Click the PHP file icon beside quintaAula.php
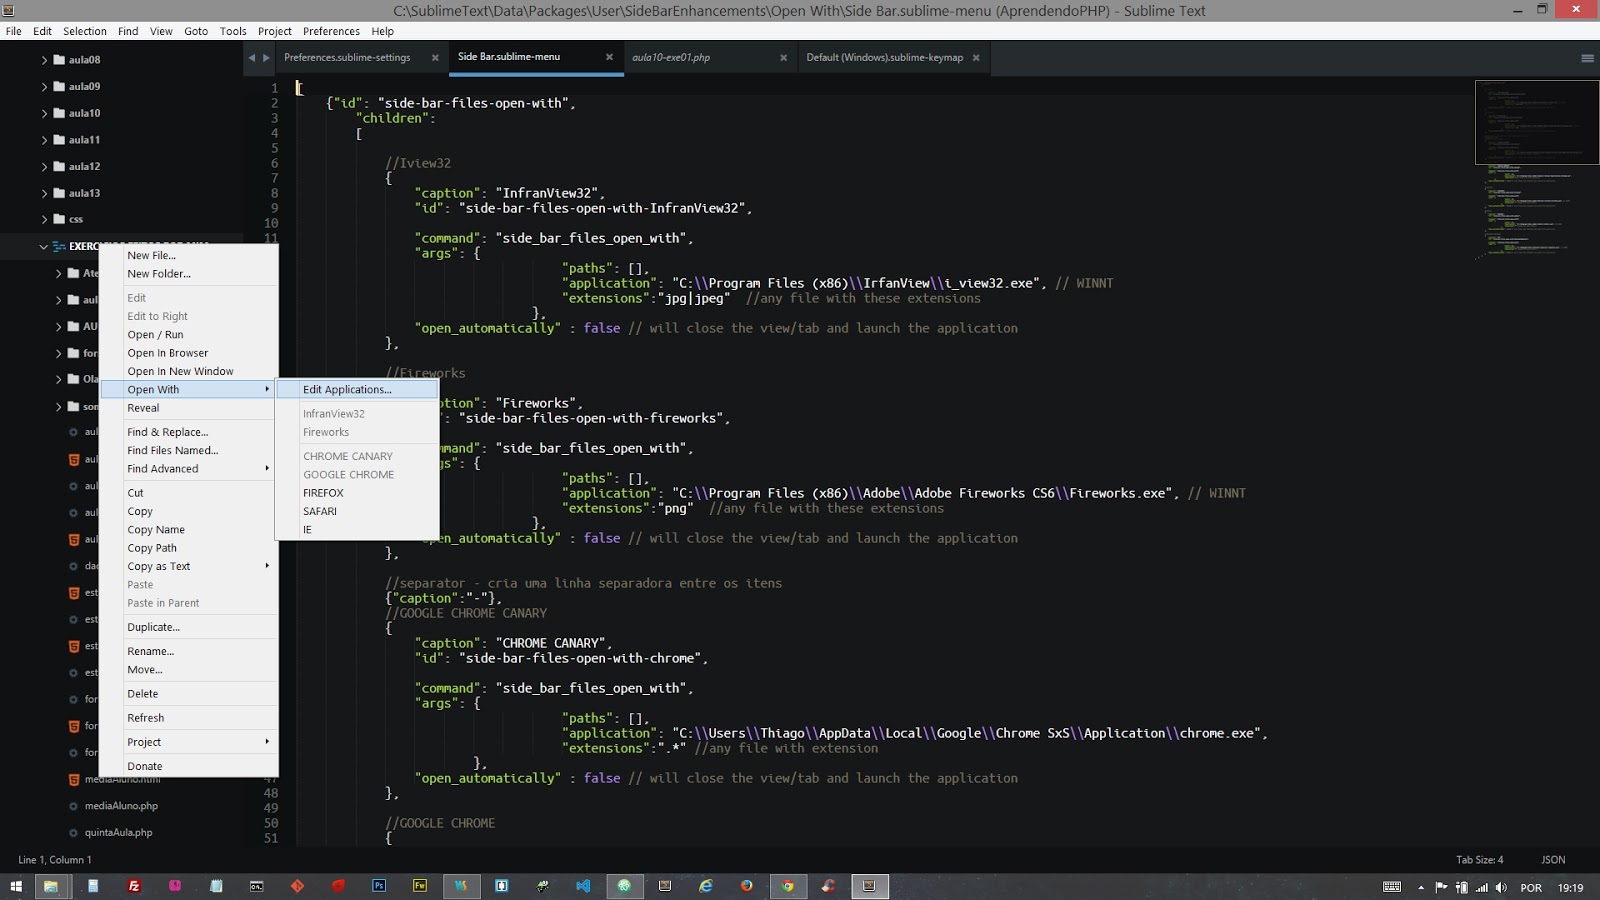This screenshot has height=900, width=1600. tap(71, 832)
